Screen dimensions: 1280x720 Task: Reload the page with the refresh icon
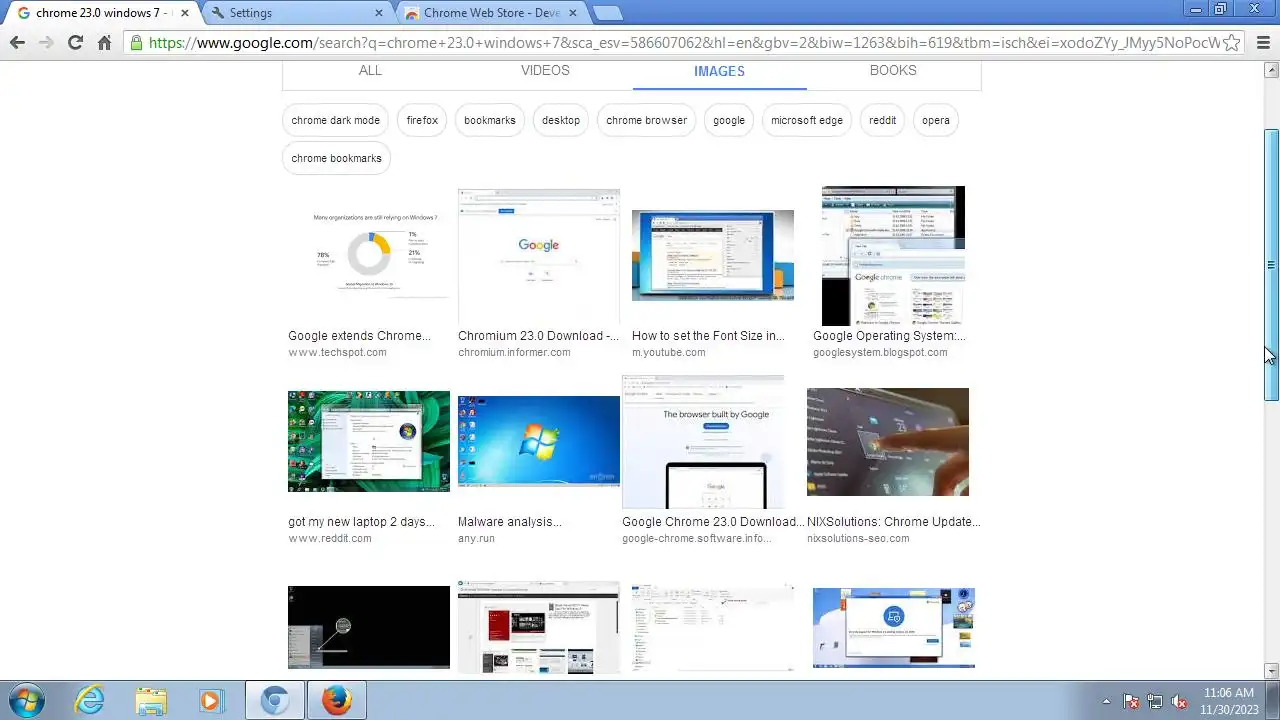pyautogui.click(x=75, y=43)
